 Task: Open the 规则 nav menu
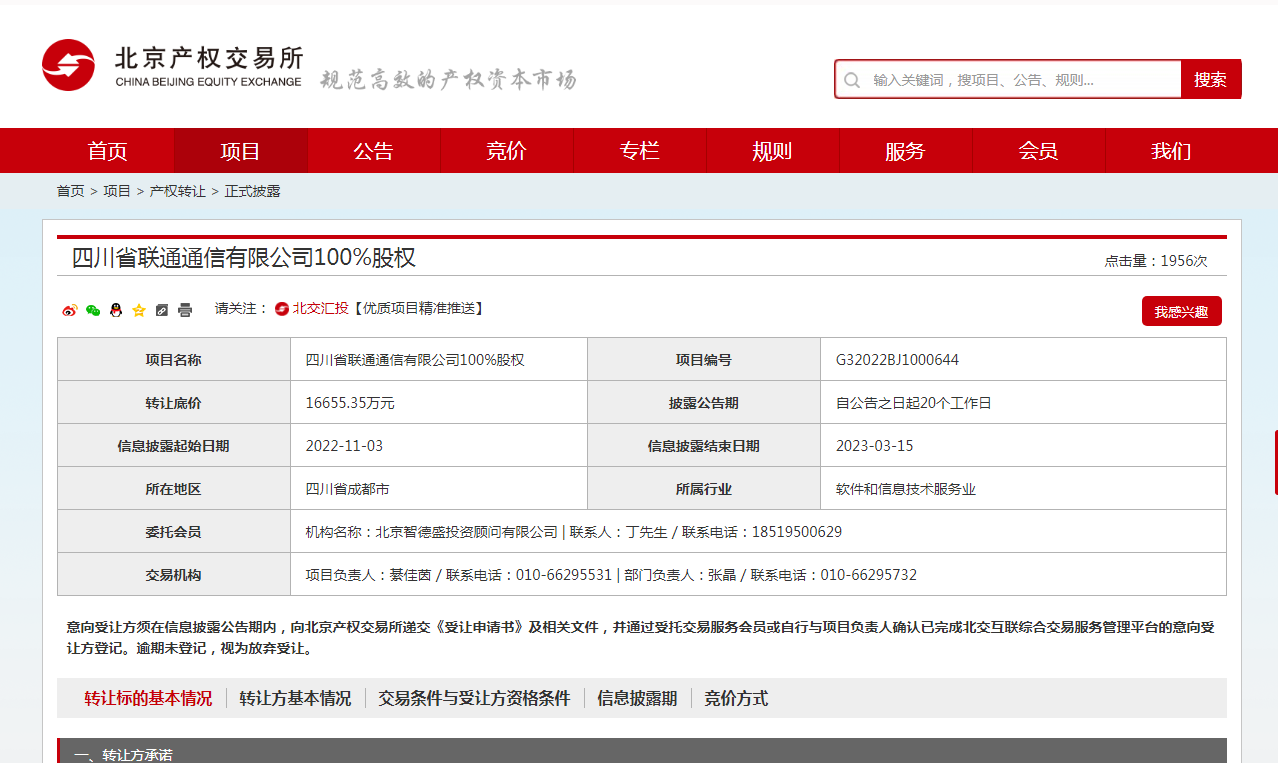click(773, 151)
